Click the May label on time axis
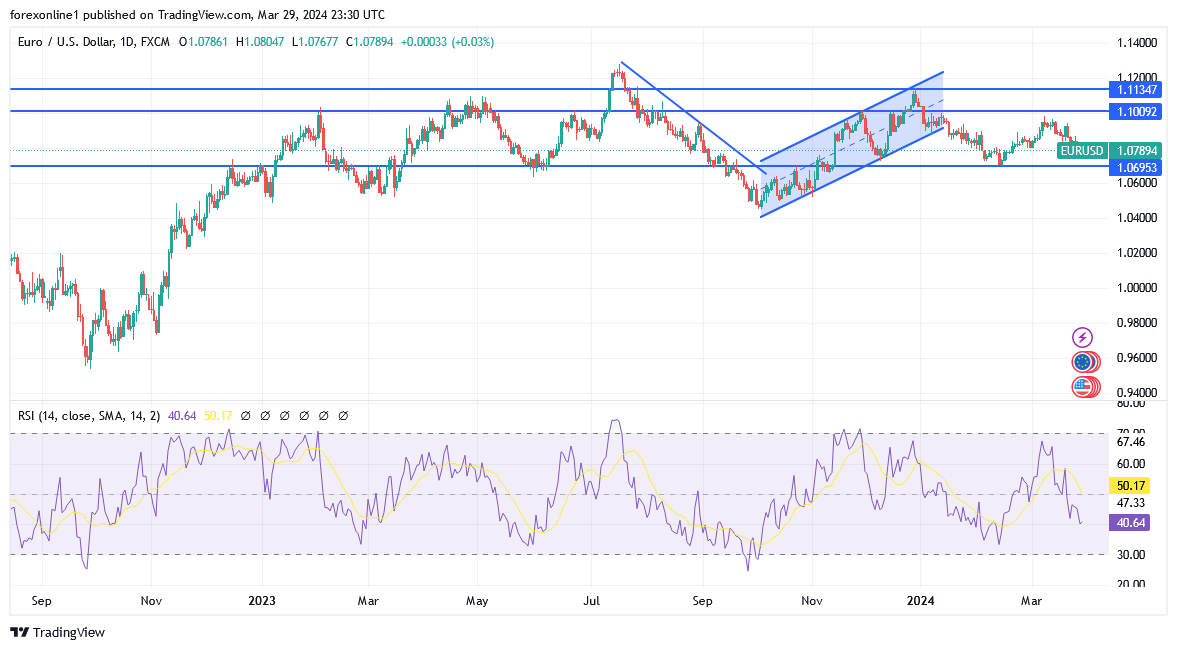1177x650 pixels. 477,600
